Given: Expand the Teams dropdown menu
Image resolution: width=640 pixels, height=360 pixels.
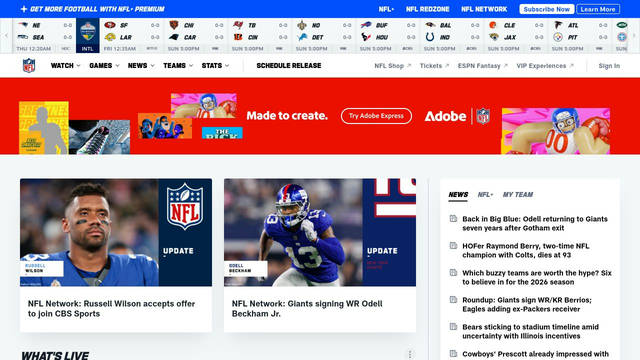Looking at the screenshot, I should click(x=178, y=65).
